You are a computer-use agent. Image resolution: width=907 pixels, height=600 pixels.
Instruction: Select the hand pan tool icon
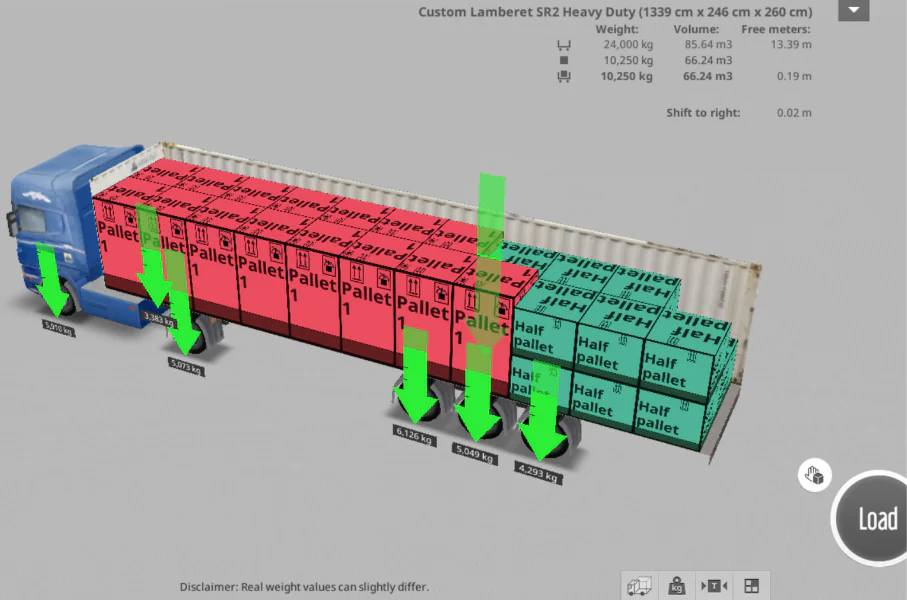pos(813,474)
